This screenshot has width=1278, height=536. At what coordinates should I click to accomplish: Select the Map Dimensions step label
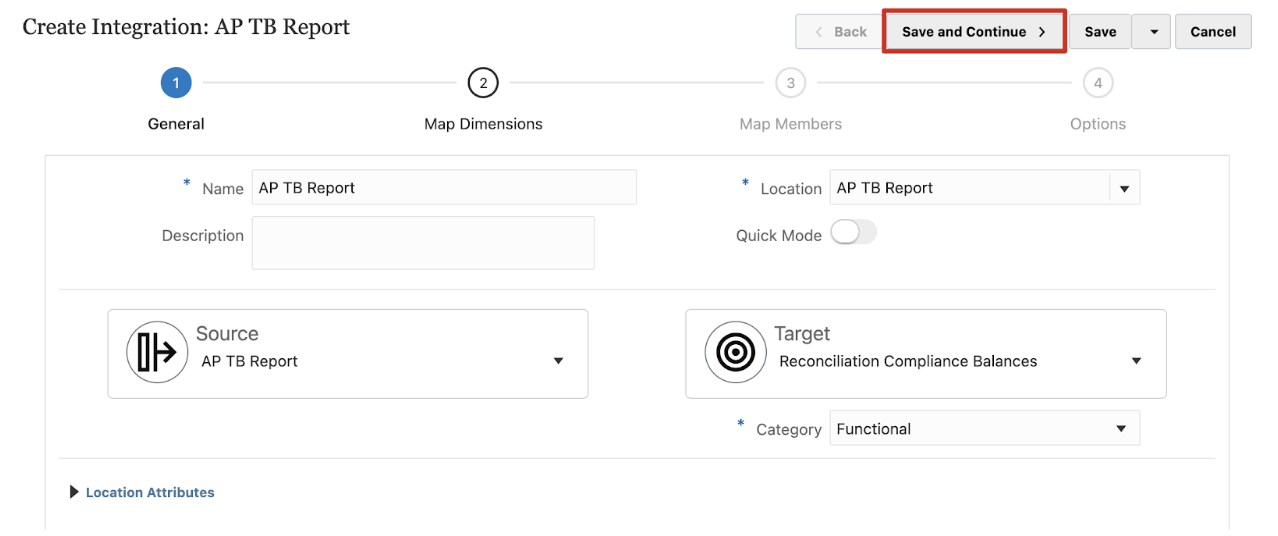[x=483, y=124]
